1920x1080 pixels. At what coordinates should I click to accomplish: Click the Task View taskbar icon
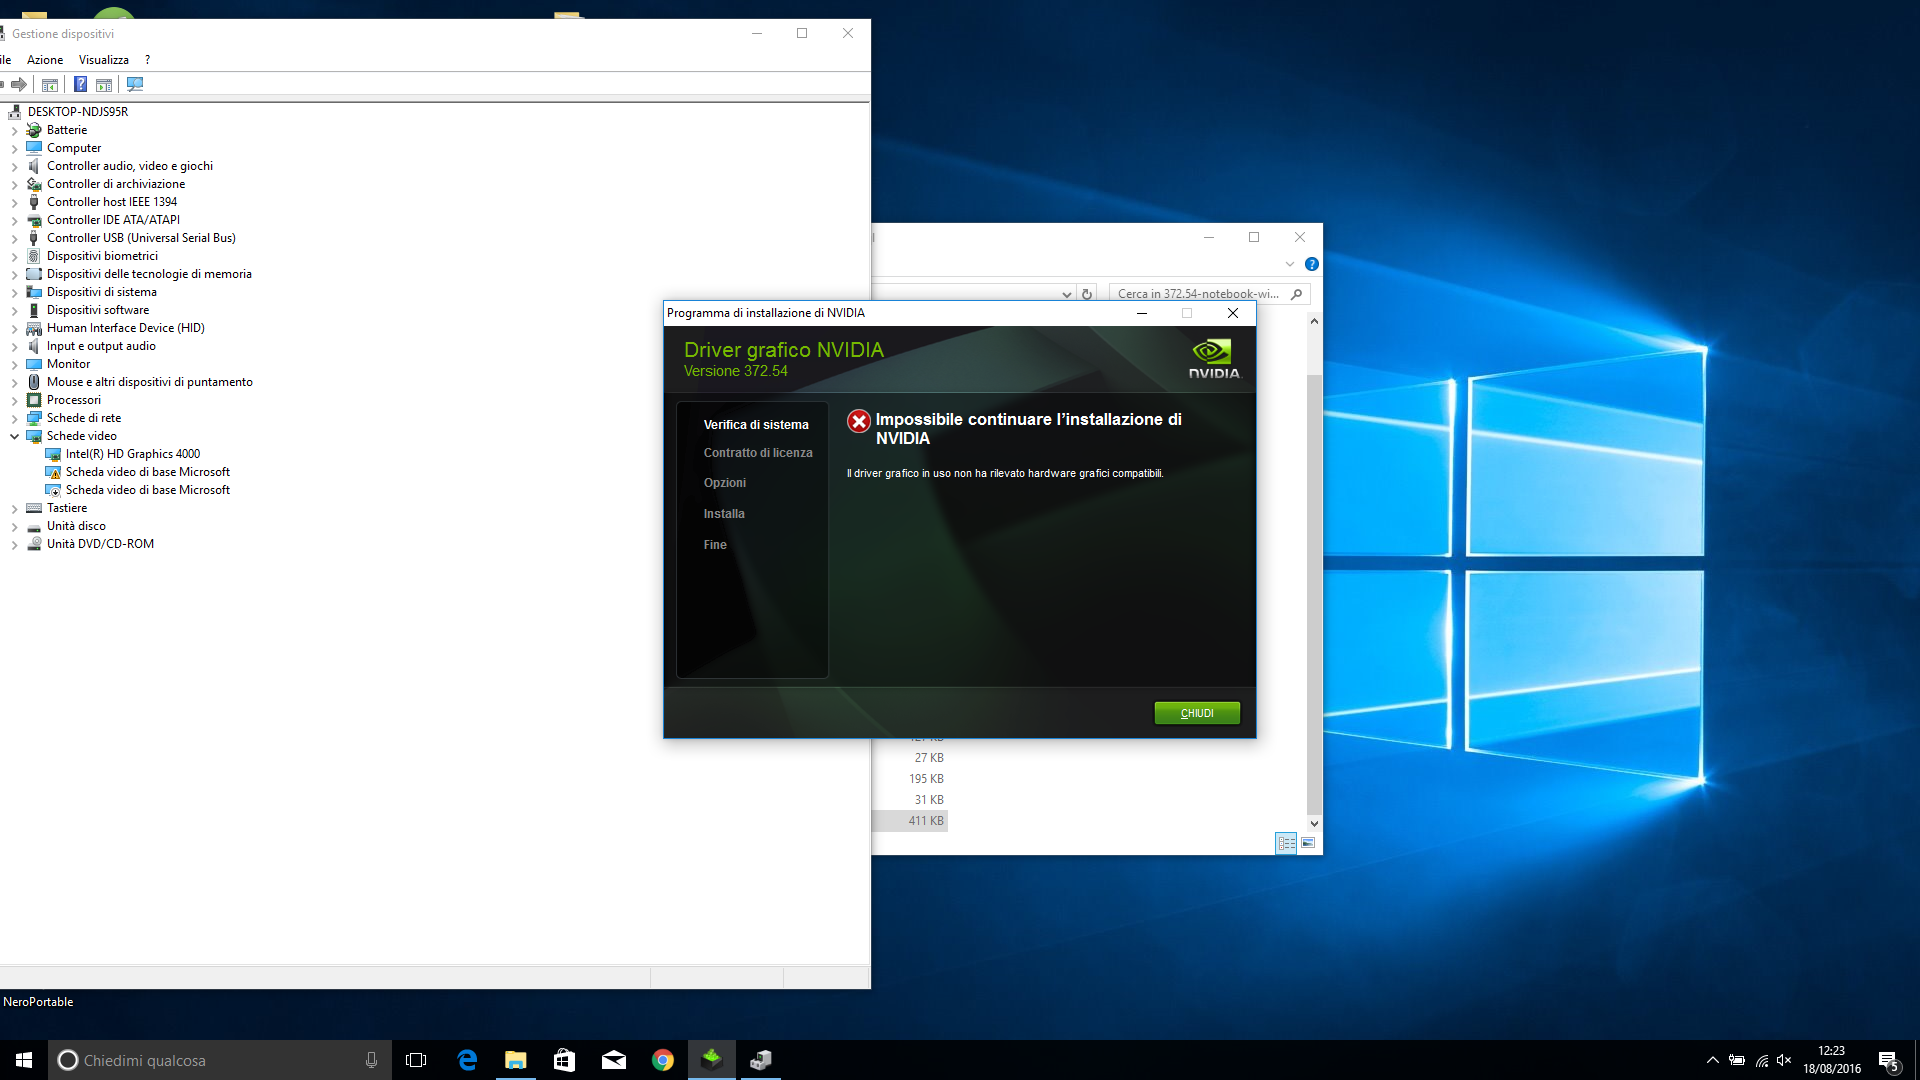click(416, 1060)
